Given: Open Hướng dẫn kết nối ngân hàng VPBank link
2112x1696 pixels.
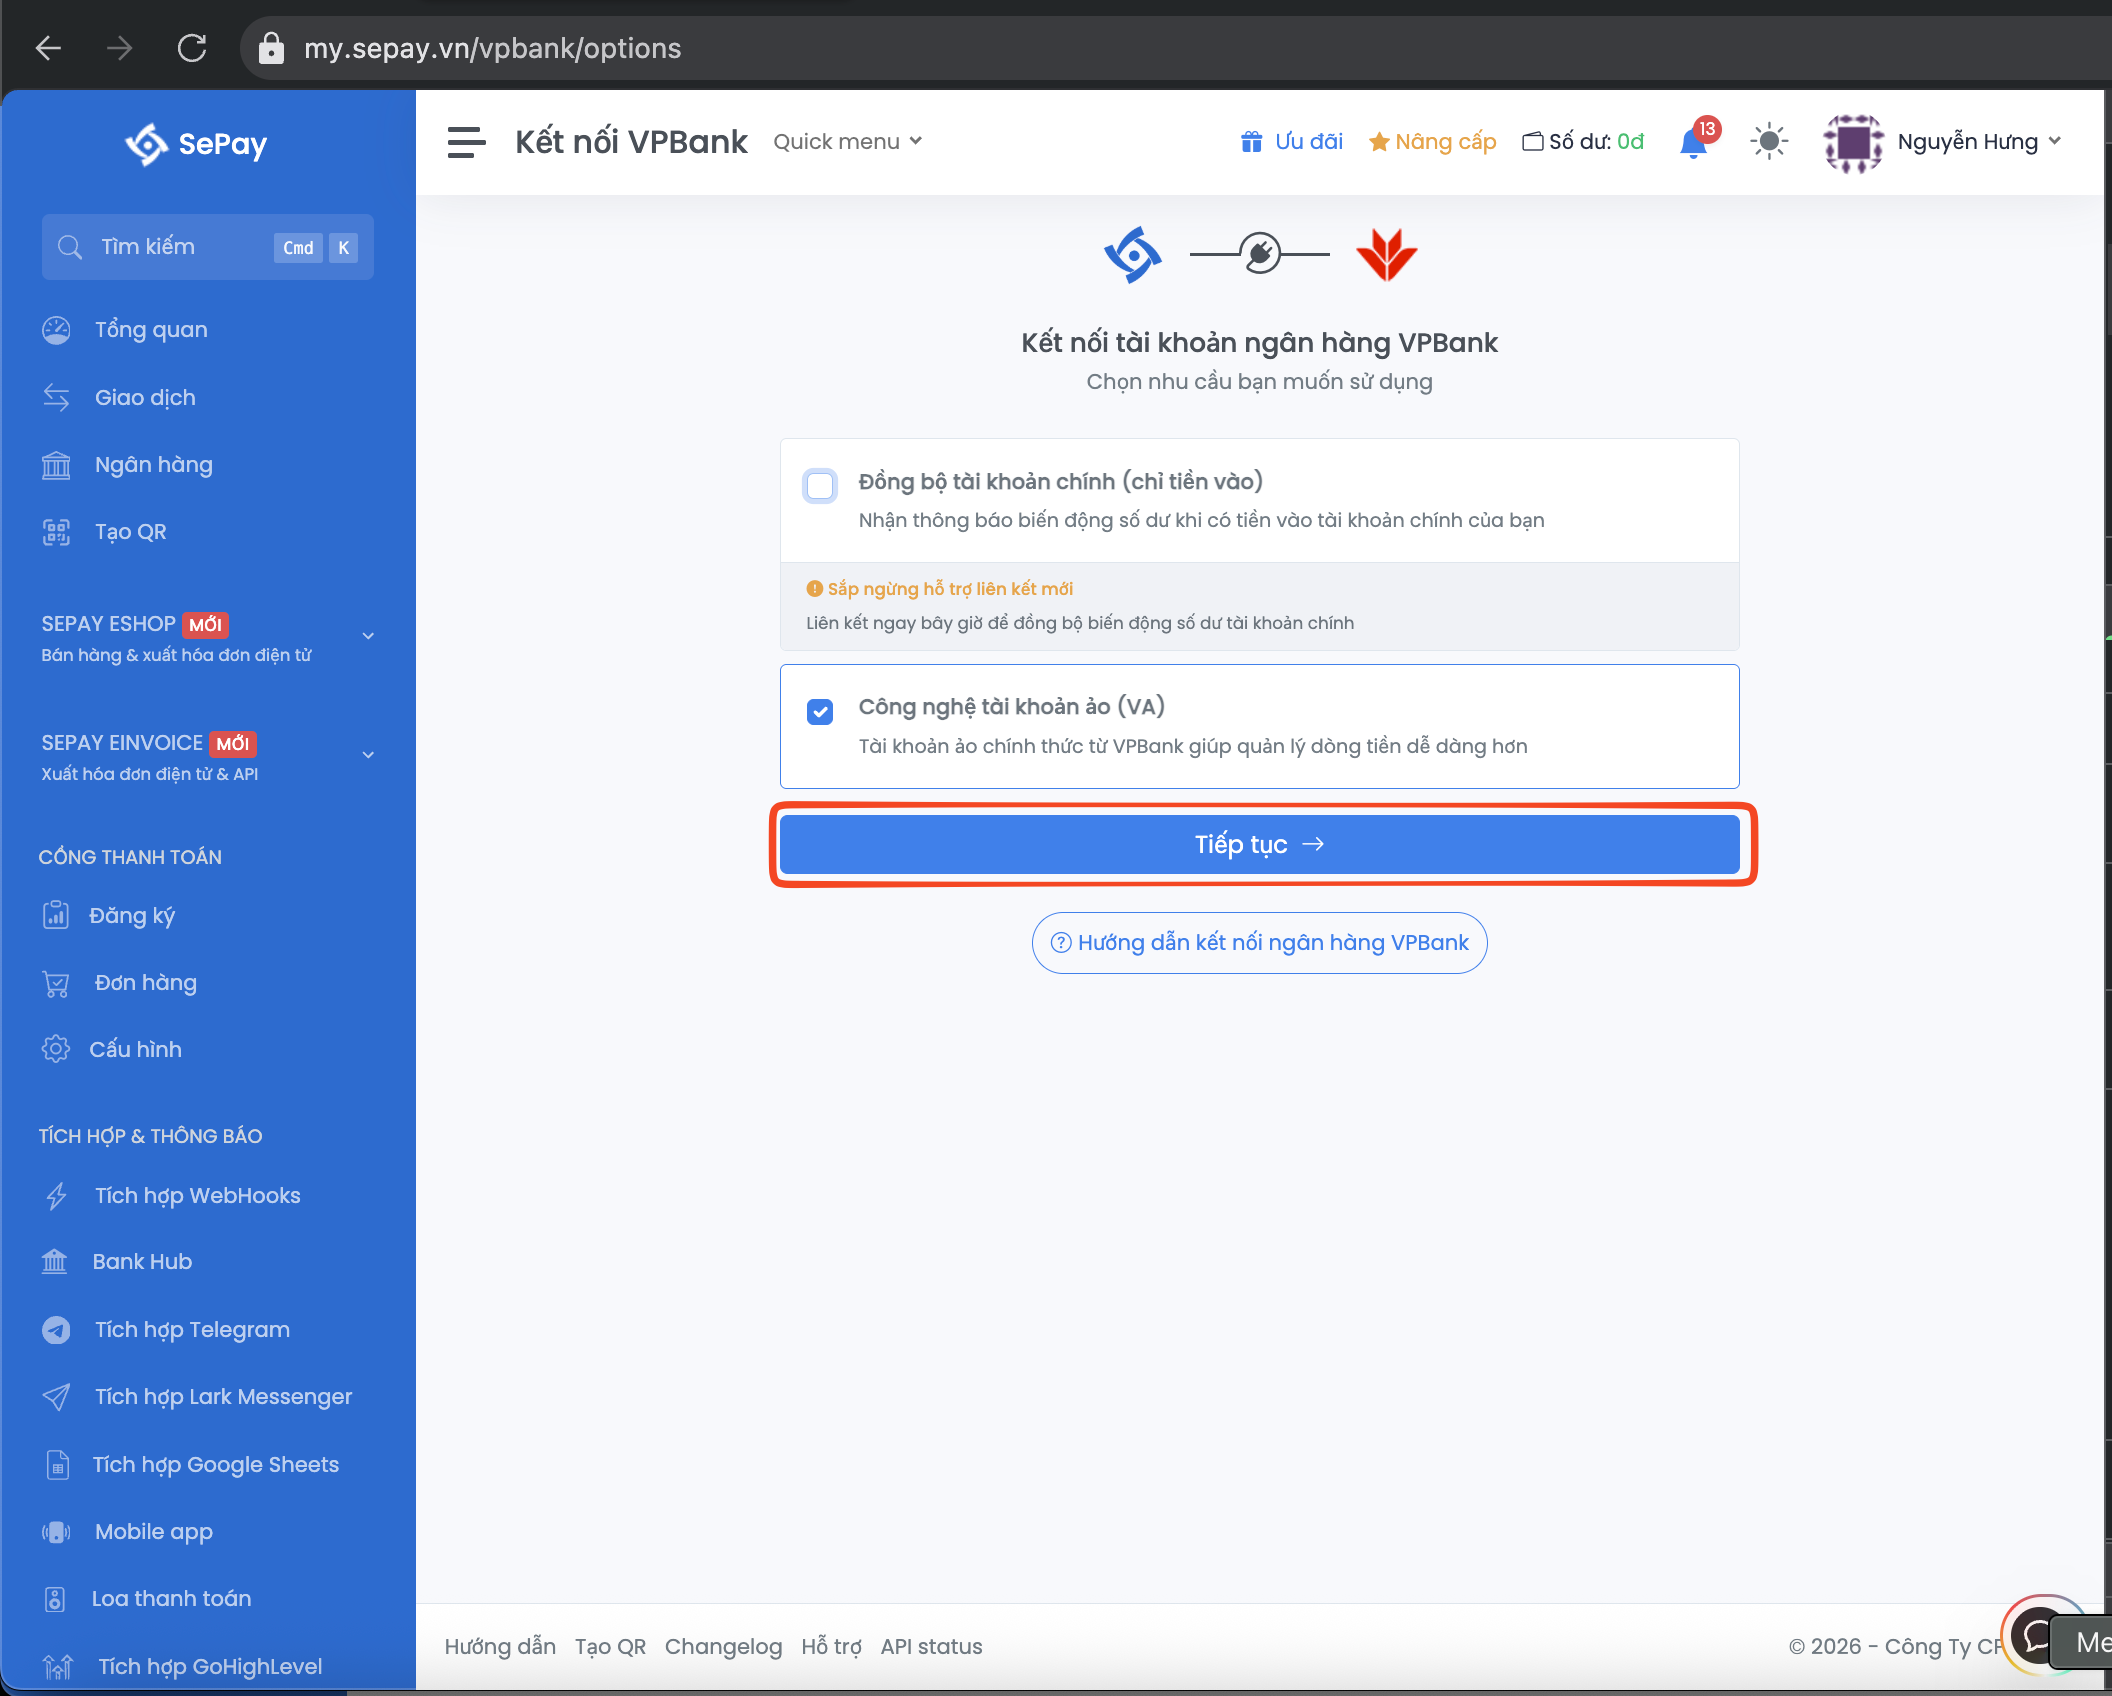Looking at the screenshot, I should coord(1259,943).
